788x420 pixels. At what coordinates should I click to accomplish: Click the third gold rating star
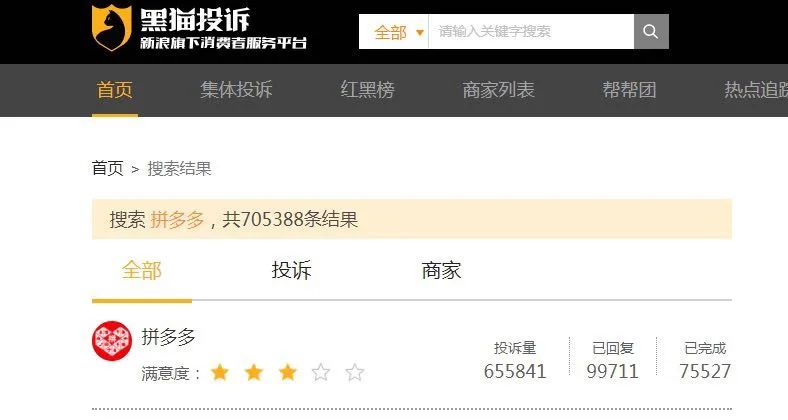coord(287,373)
